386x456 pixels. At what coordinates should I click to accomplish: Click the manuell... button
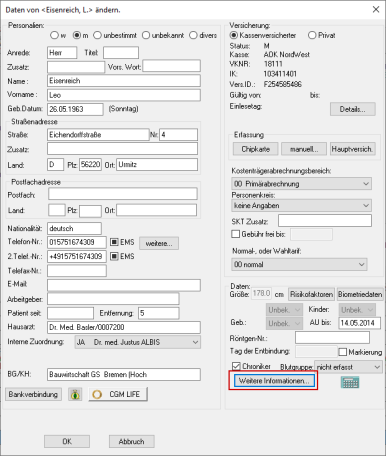coord(304,149)
